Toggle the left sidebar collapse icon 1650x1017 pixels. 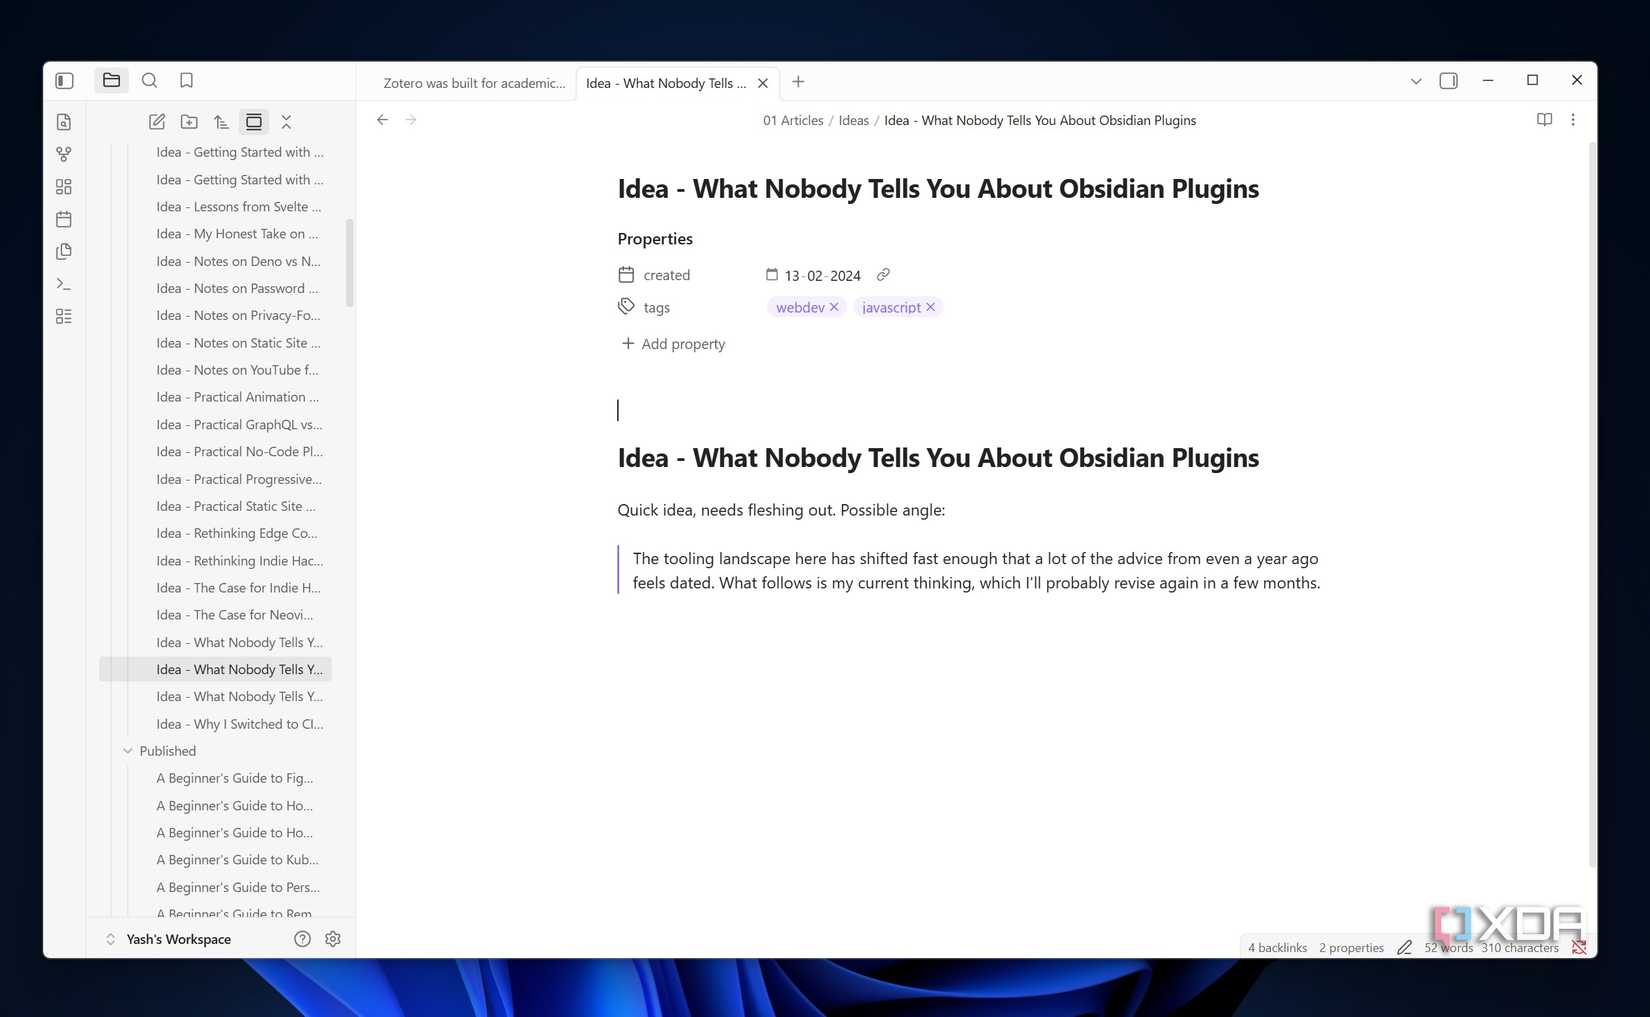click(65, 81)
